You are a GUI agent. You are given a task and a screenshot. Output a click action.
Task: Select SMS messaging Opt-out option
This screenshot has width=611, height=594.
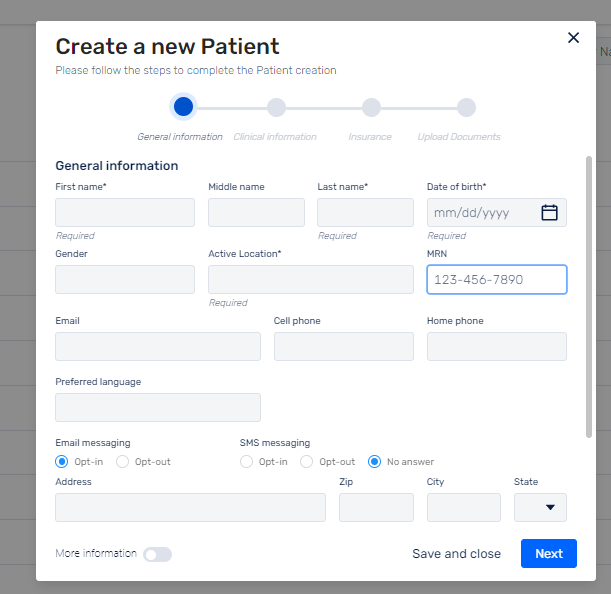pos(306,461)
